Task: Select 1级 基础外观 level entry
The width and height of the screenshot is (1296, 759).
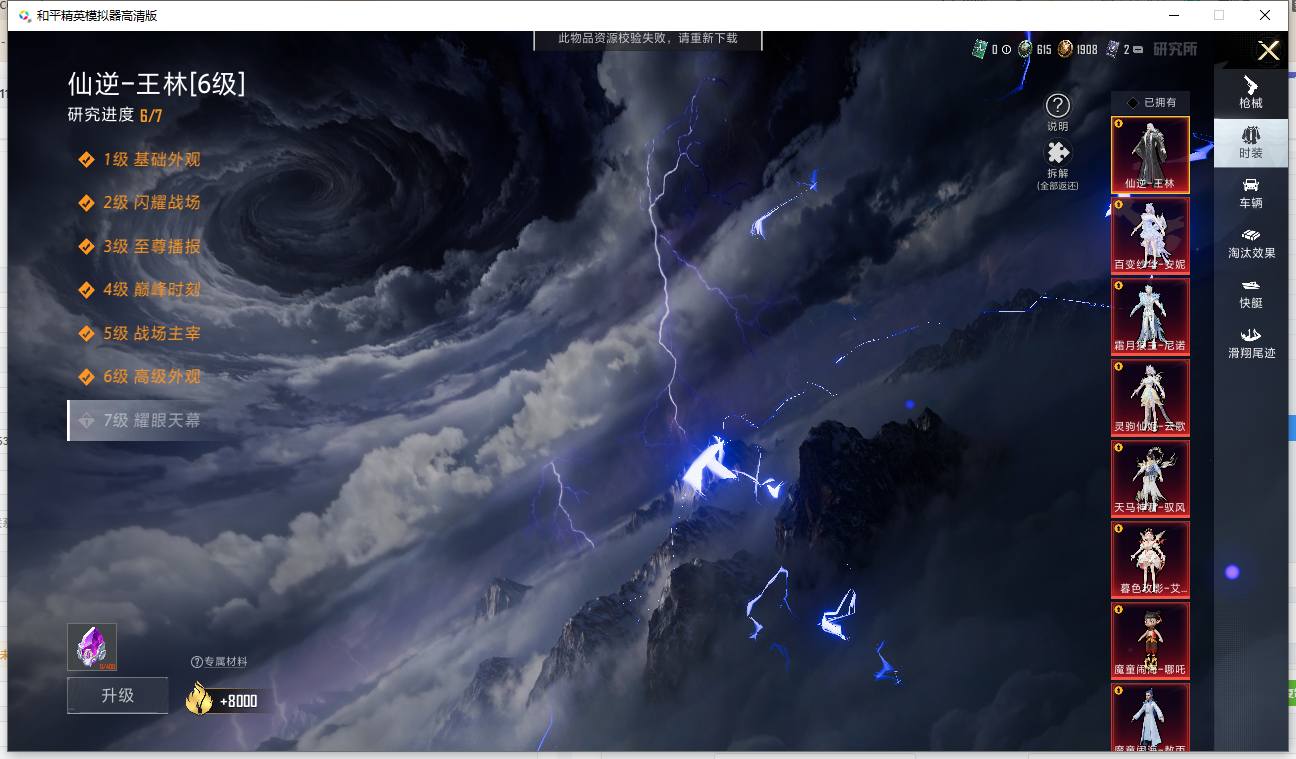Action: (140, 159)
